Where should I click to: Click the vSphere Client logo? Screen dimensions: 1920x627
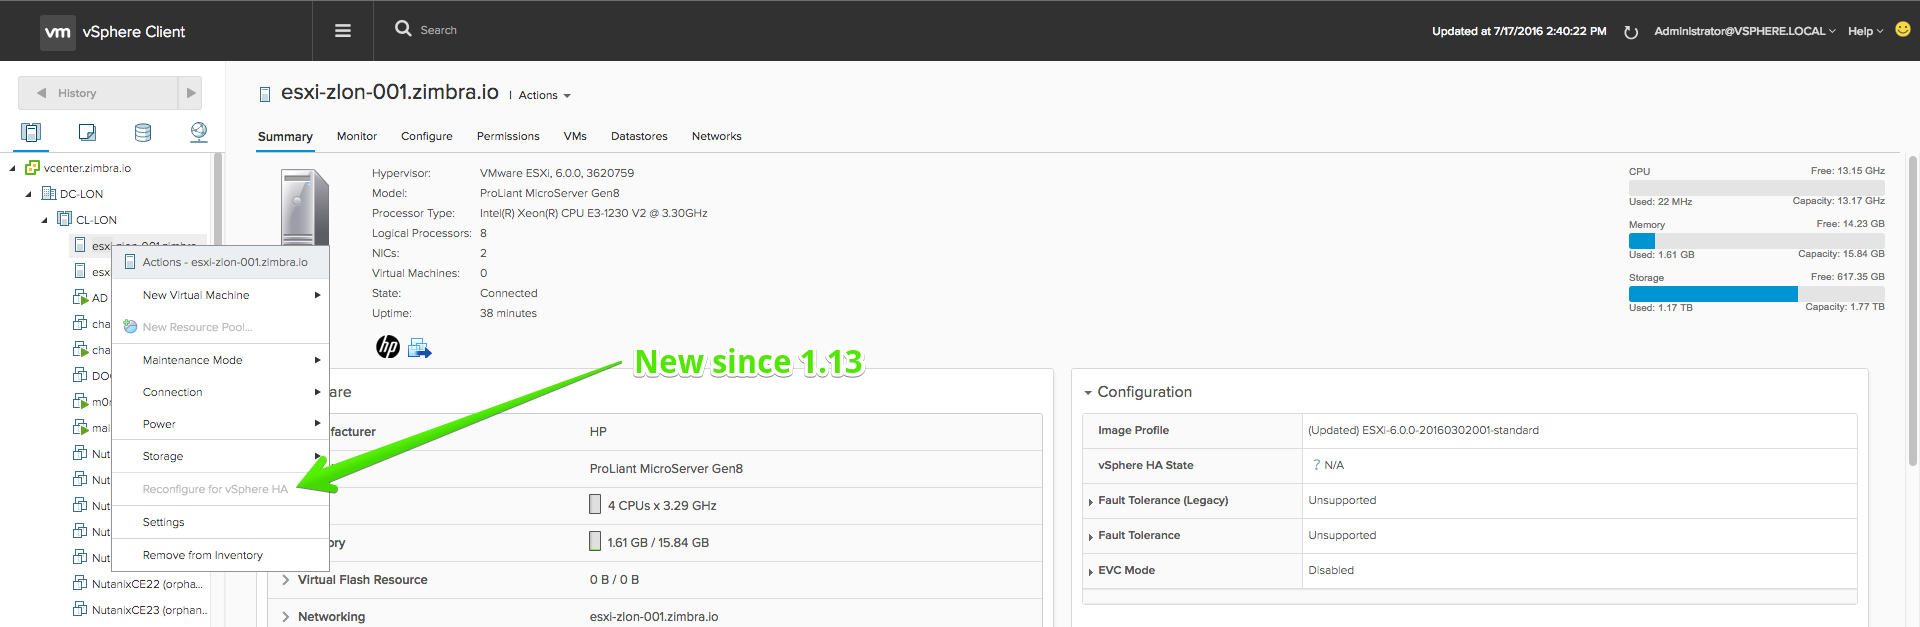(x=113, y=32)
